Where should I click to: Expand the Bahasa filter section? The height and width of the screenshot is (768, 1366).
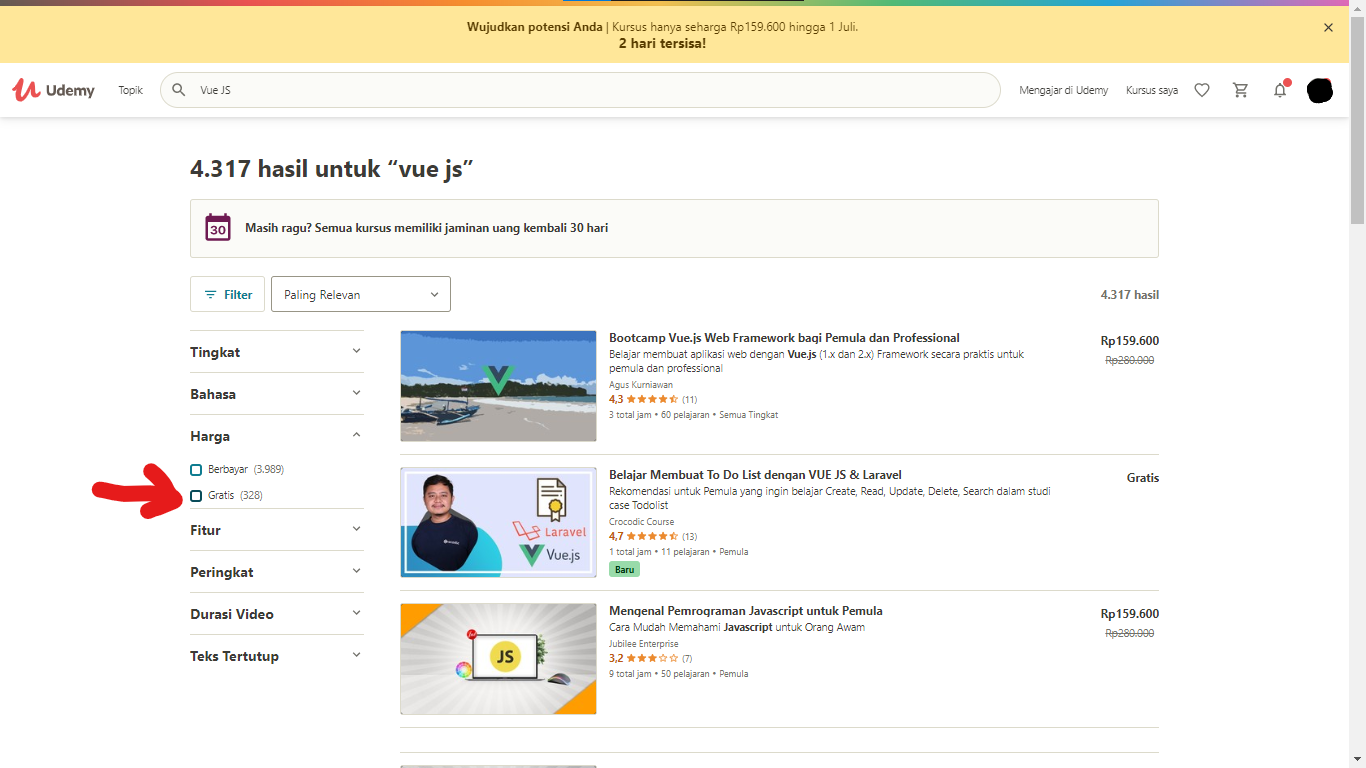(x=277, y=394)
